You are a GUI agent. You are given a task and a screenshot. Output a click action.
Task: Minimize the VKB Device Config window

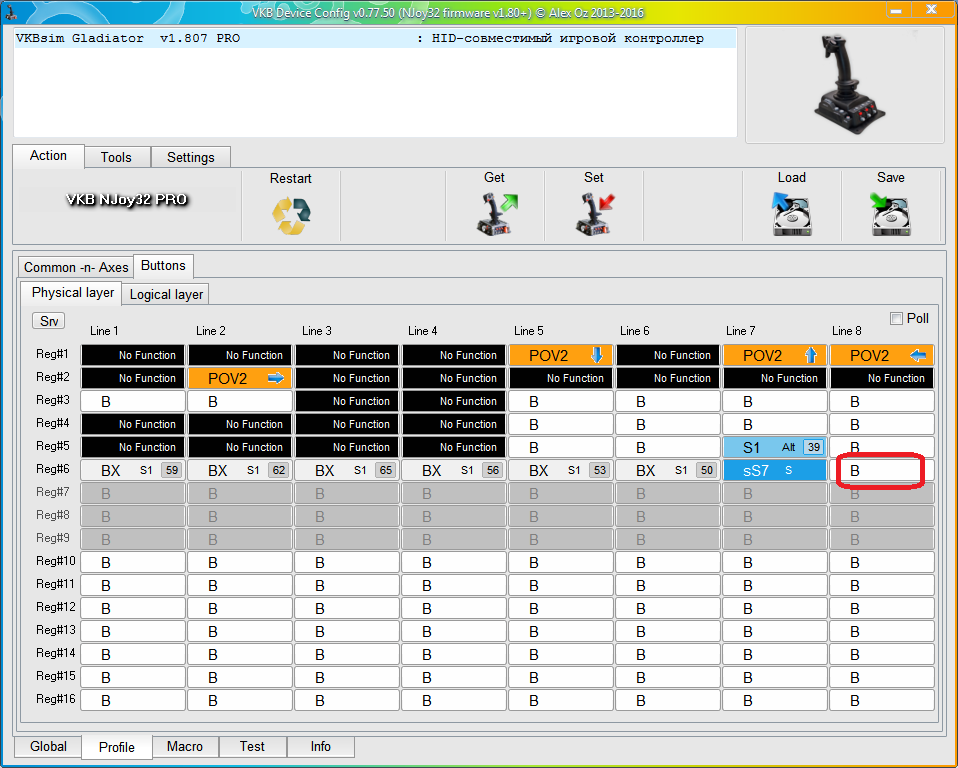897,10
